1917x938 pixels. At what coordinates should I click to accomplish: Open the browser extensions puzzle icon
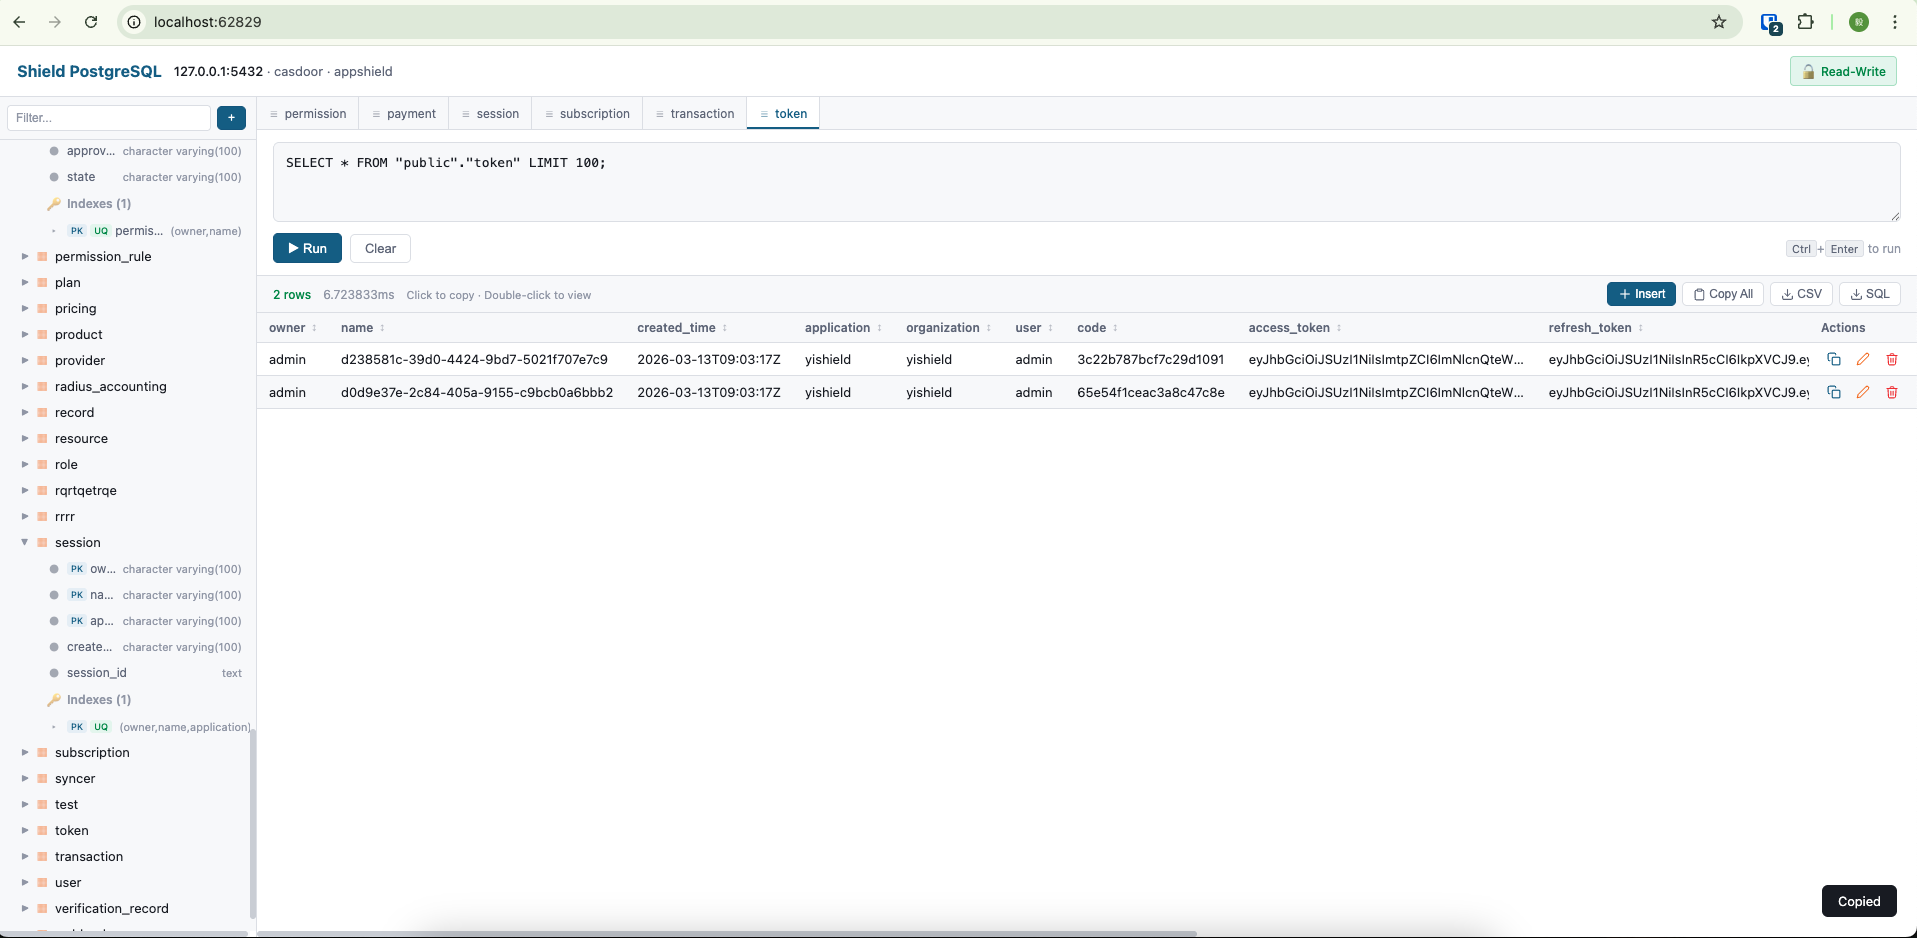[1806, 22]
